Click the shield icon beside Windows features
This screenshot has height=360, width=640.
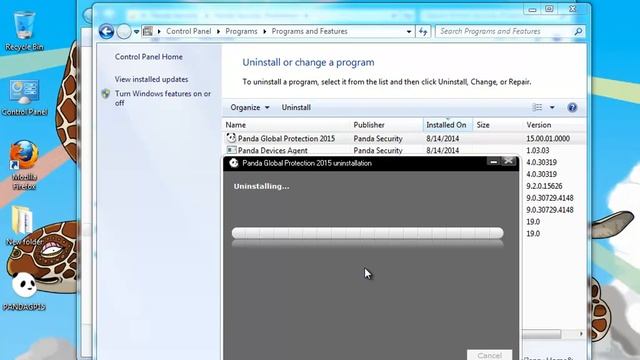coord(106,94)
